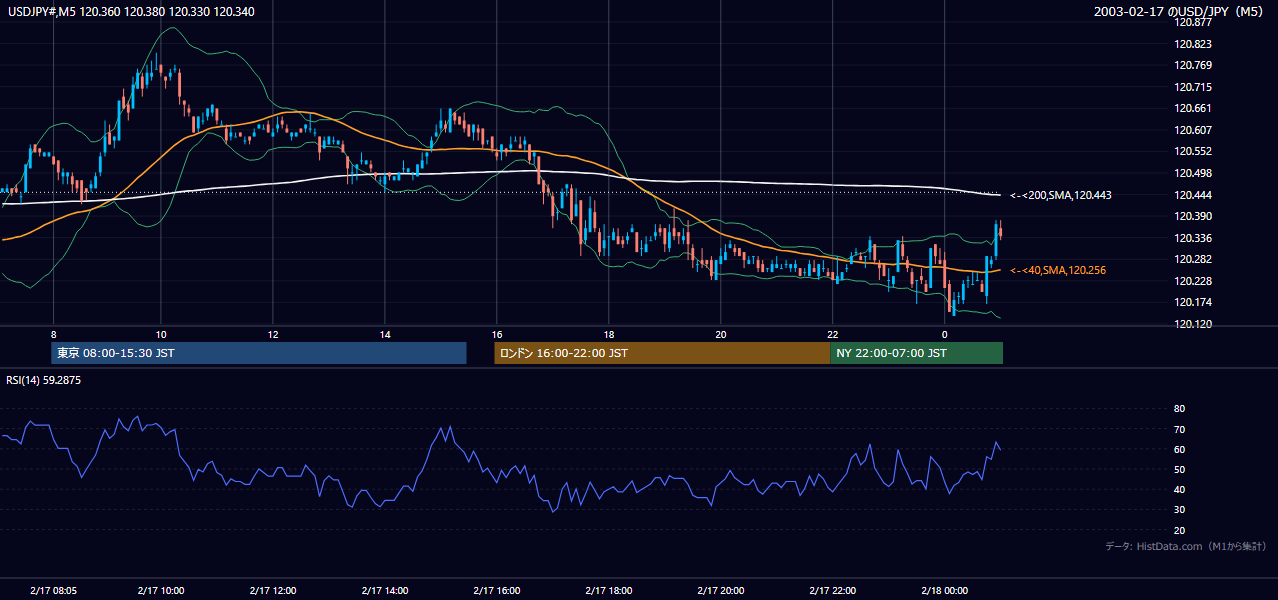Image resolution: width=1278 pixels, height=600 pixels.
Task: Click hour 22 on the chart time axis
Action: [833, 334]
